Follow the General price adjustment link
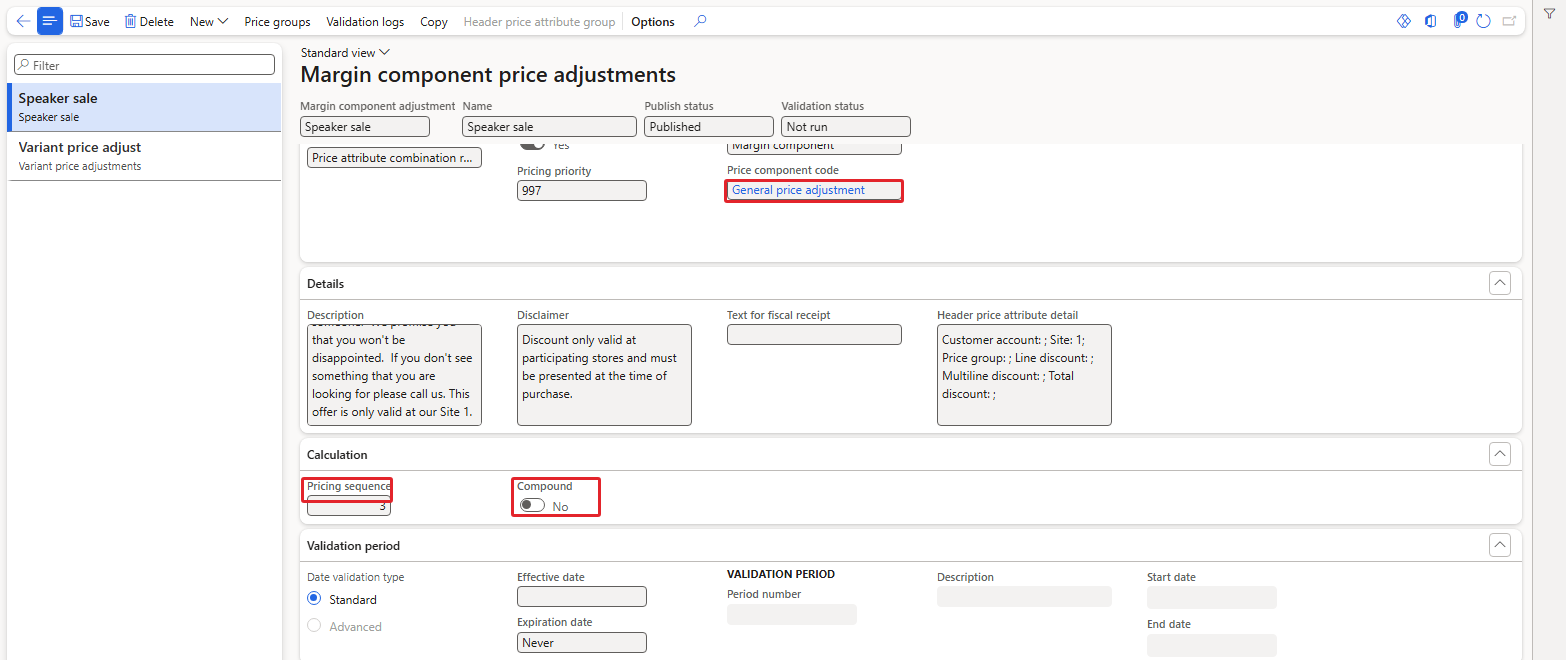Image resolution: width=1566 pixels, height=660 pixels. [x=798, y=190]
